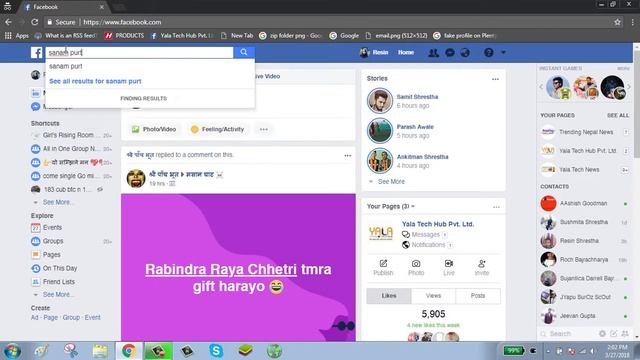Click Home in top navigation

406,53
